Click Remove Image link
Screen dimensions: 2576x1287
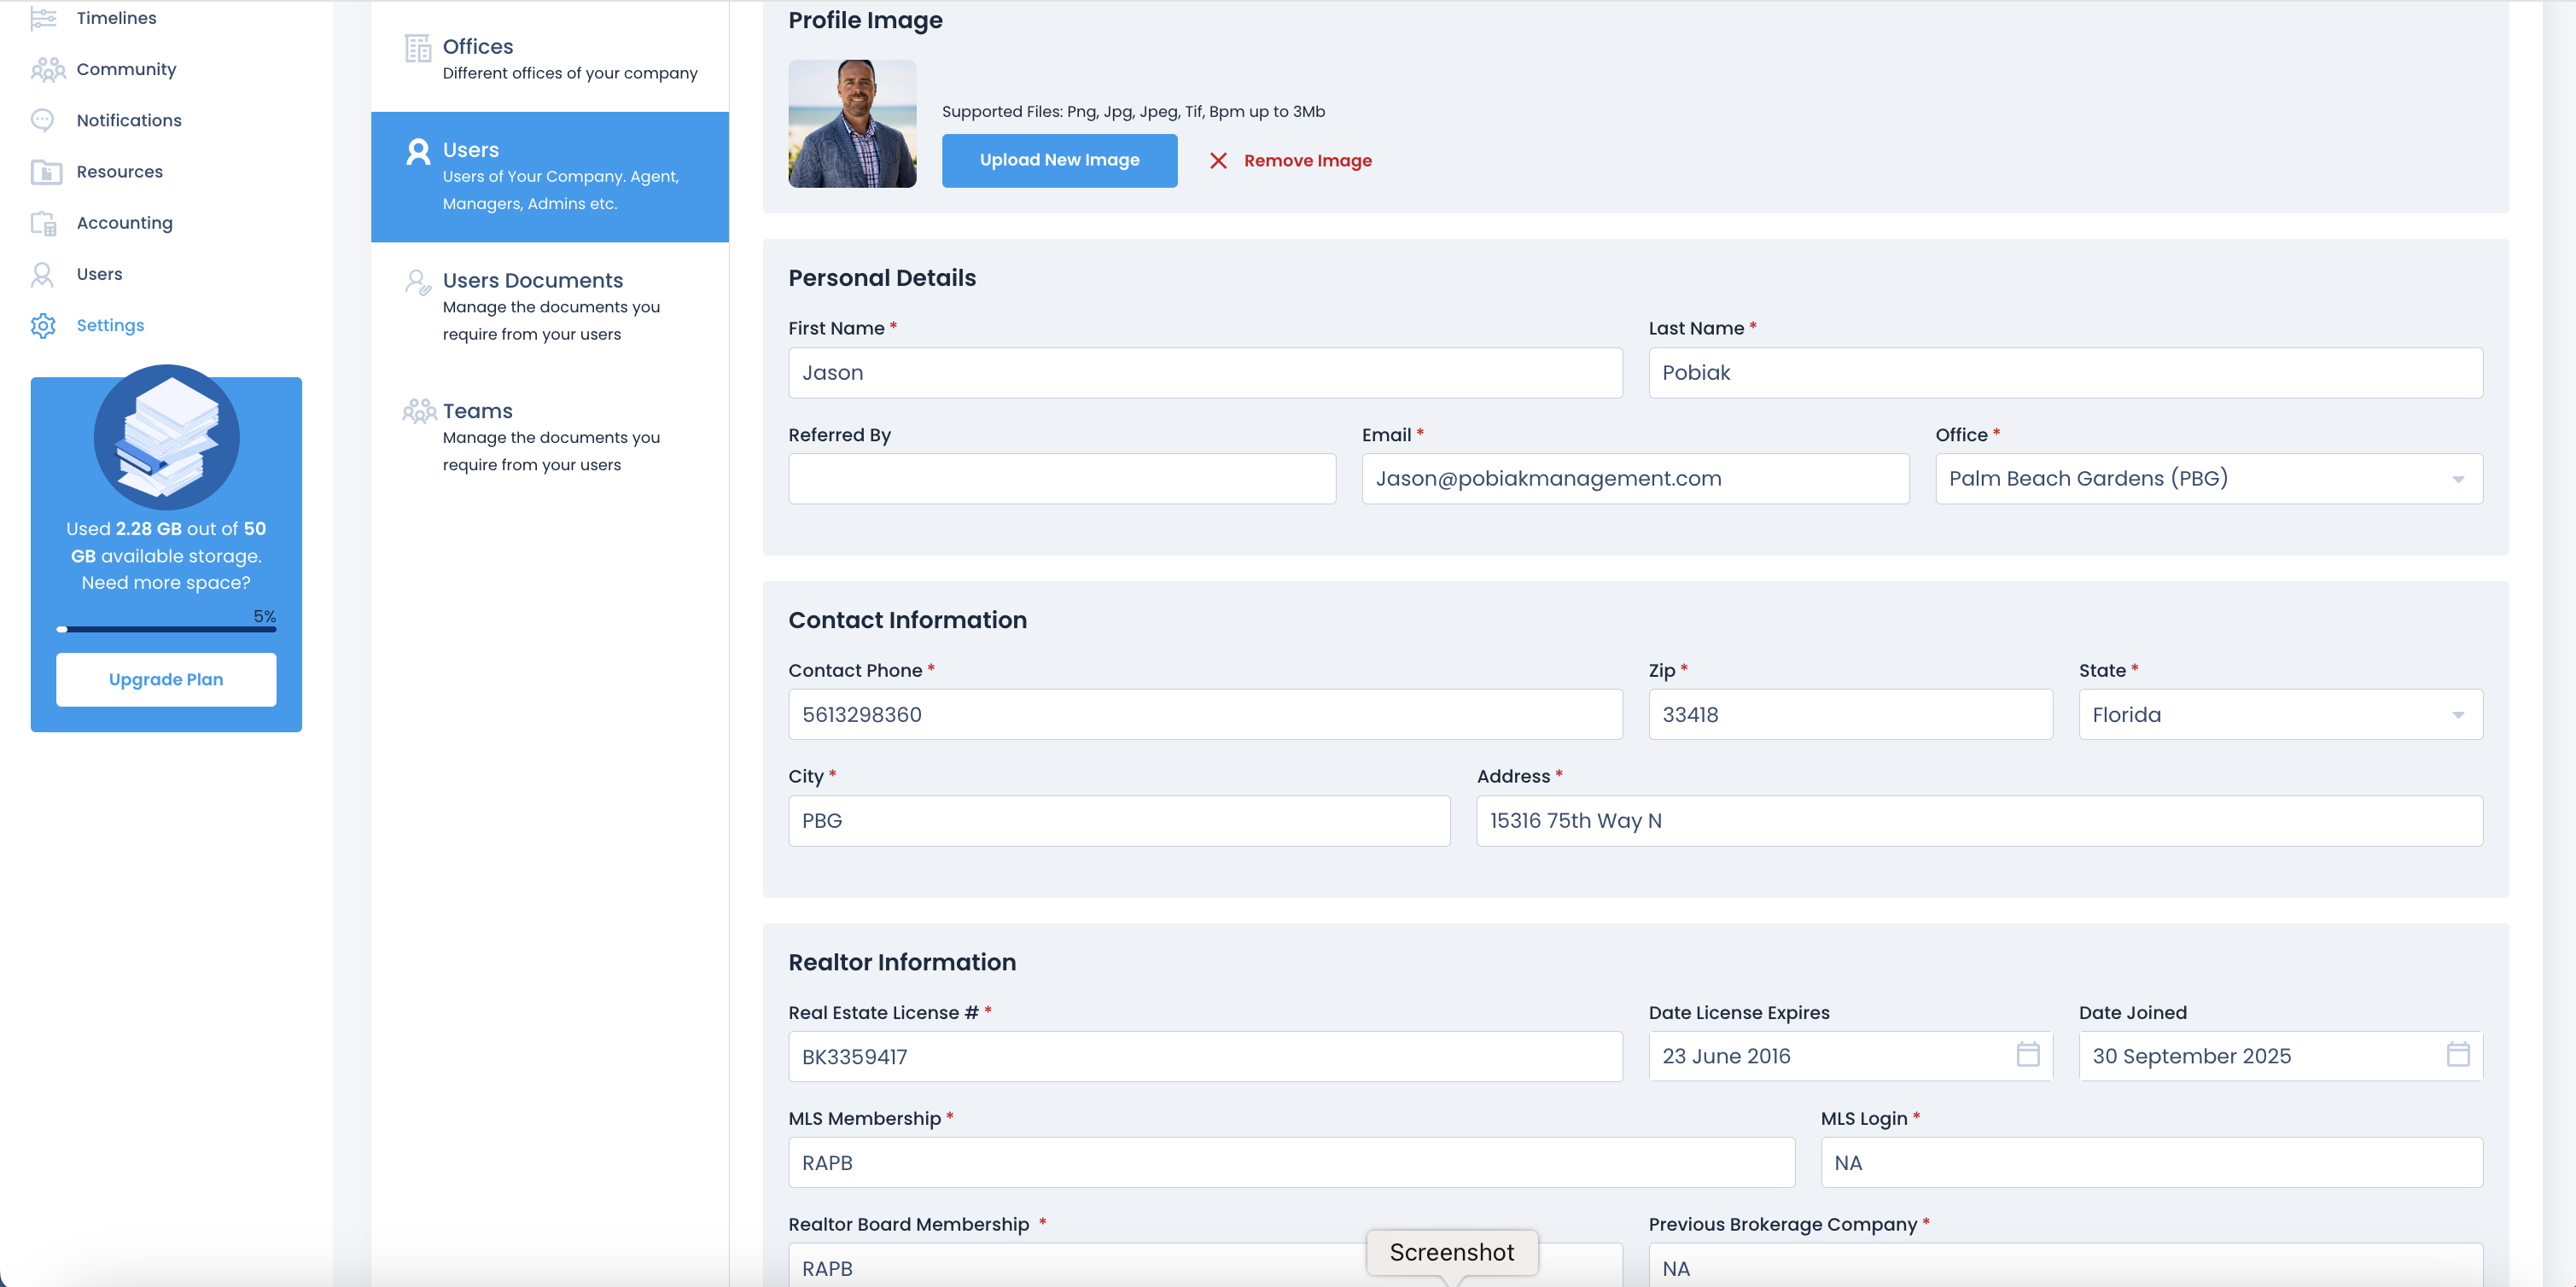(1307, 161)
